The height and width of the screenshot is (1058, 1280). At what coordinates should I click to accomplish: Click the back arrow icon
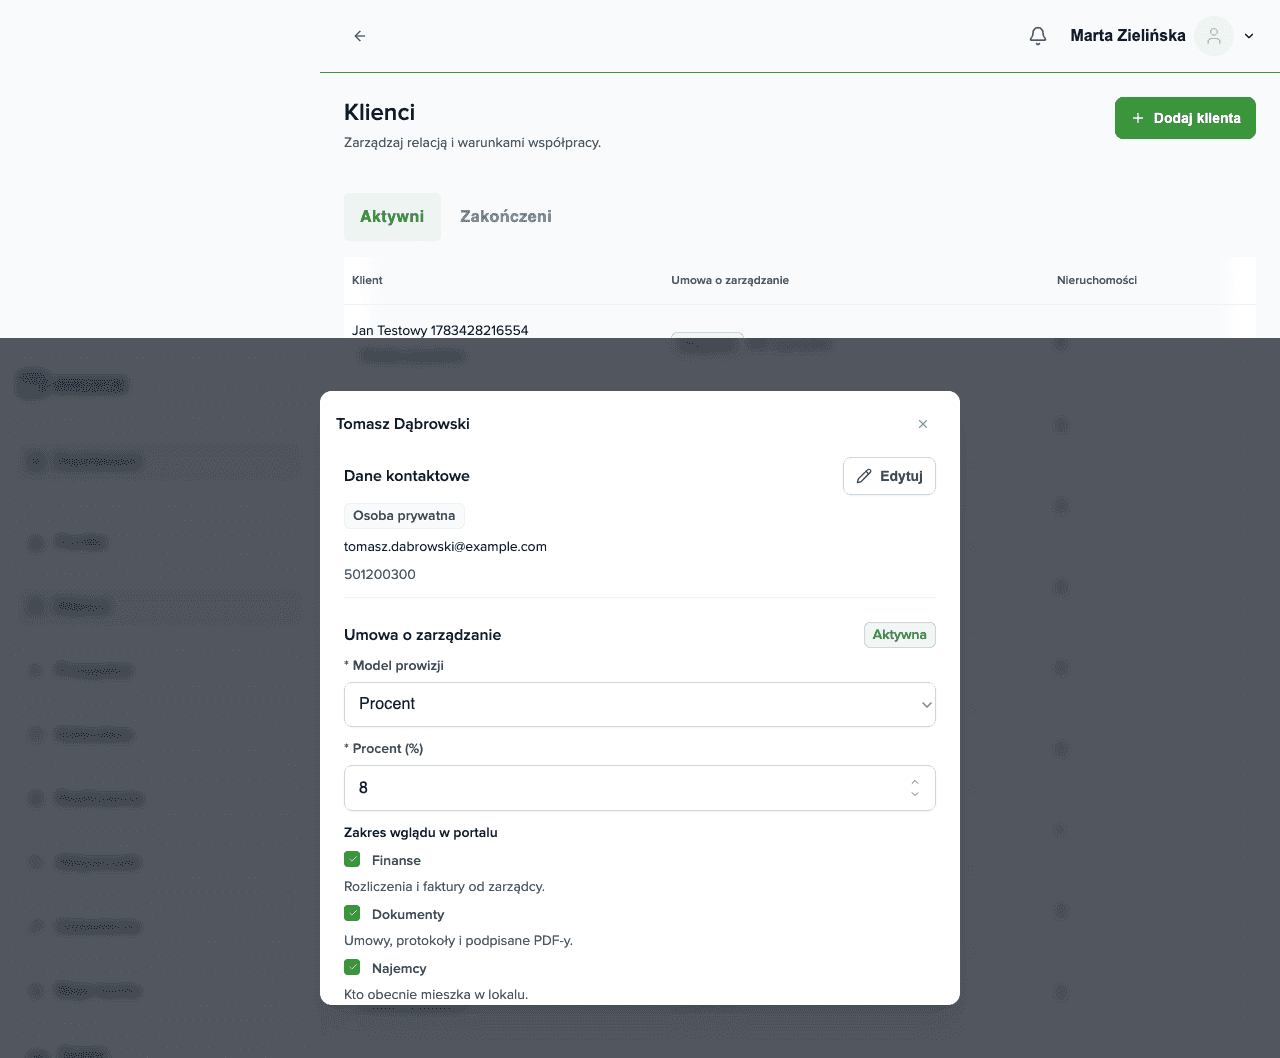(x=360, y=36)
